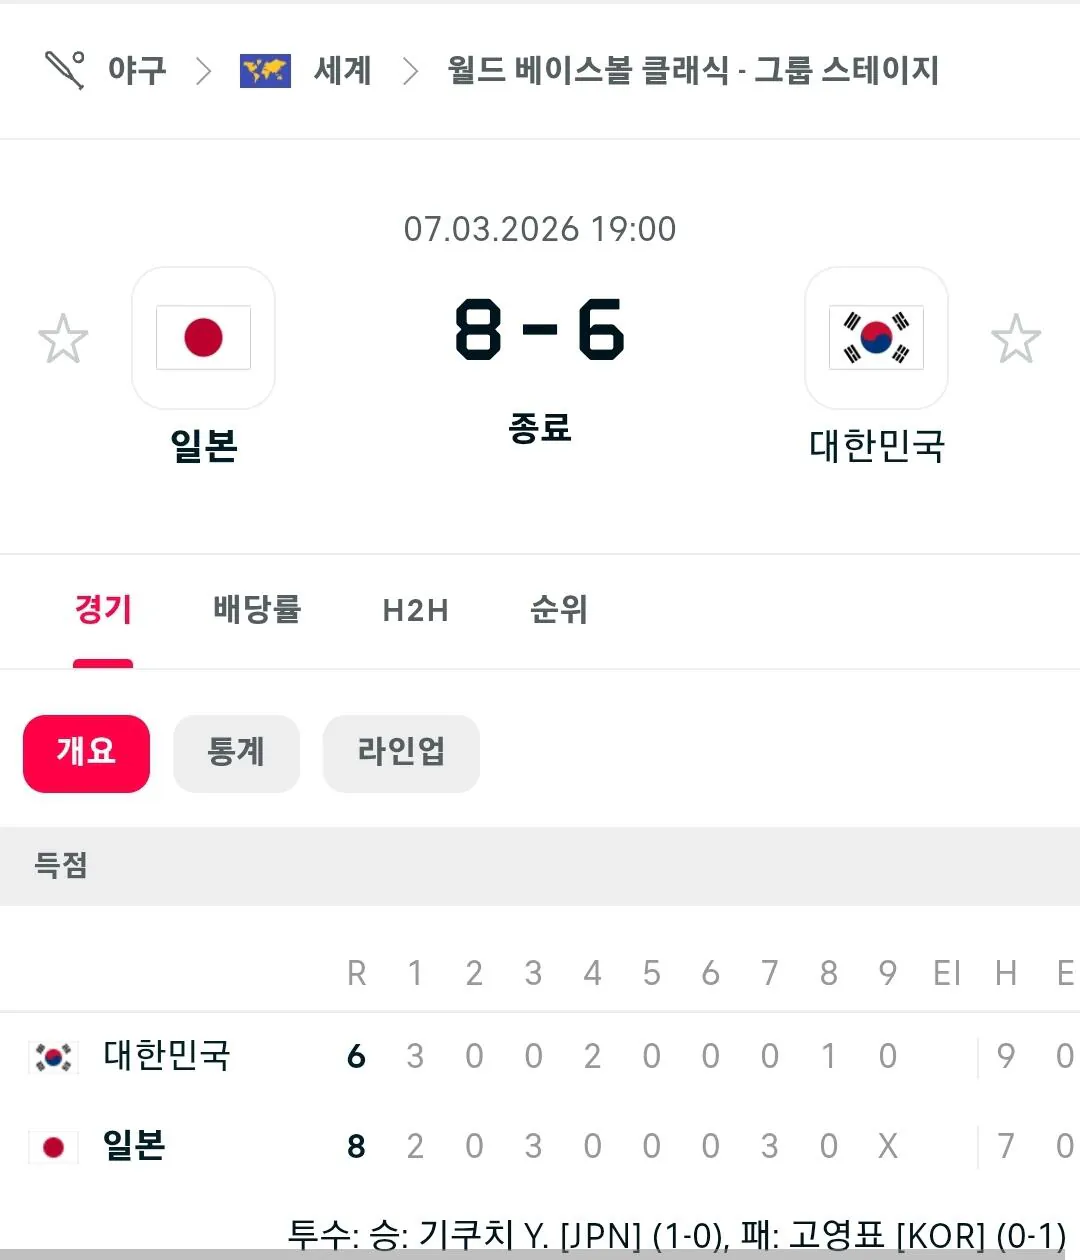
Task: Click Korea flag in score table
Action: tap(54, 1056)
